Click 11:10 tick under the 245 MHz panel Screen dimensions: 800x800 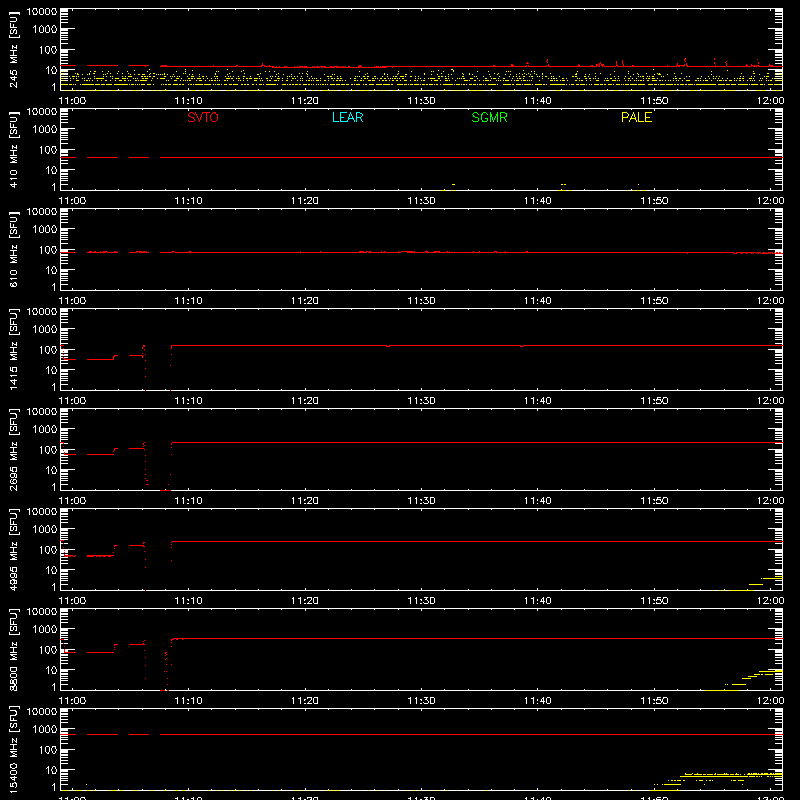(x=188, y=101)
